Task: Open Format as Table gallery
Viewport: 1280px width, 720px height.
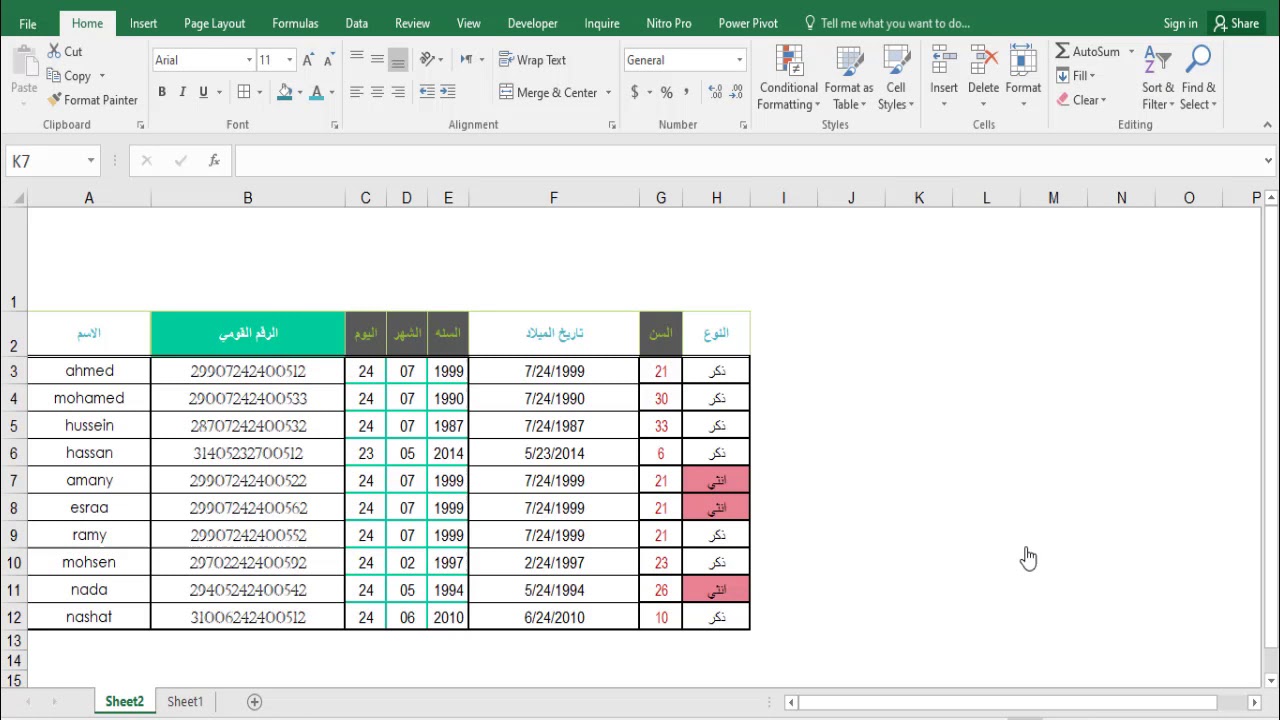Action: coord(849,78)
